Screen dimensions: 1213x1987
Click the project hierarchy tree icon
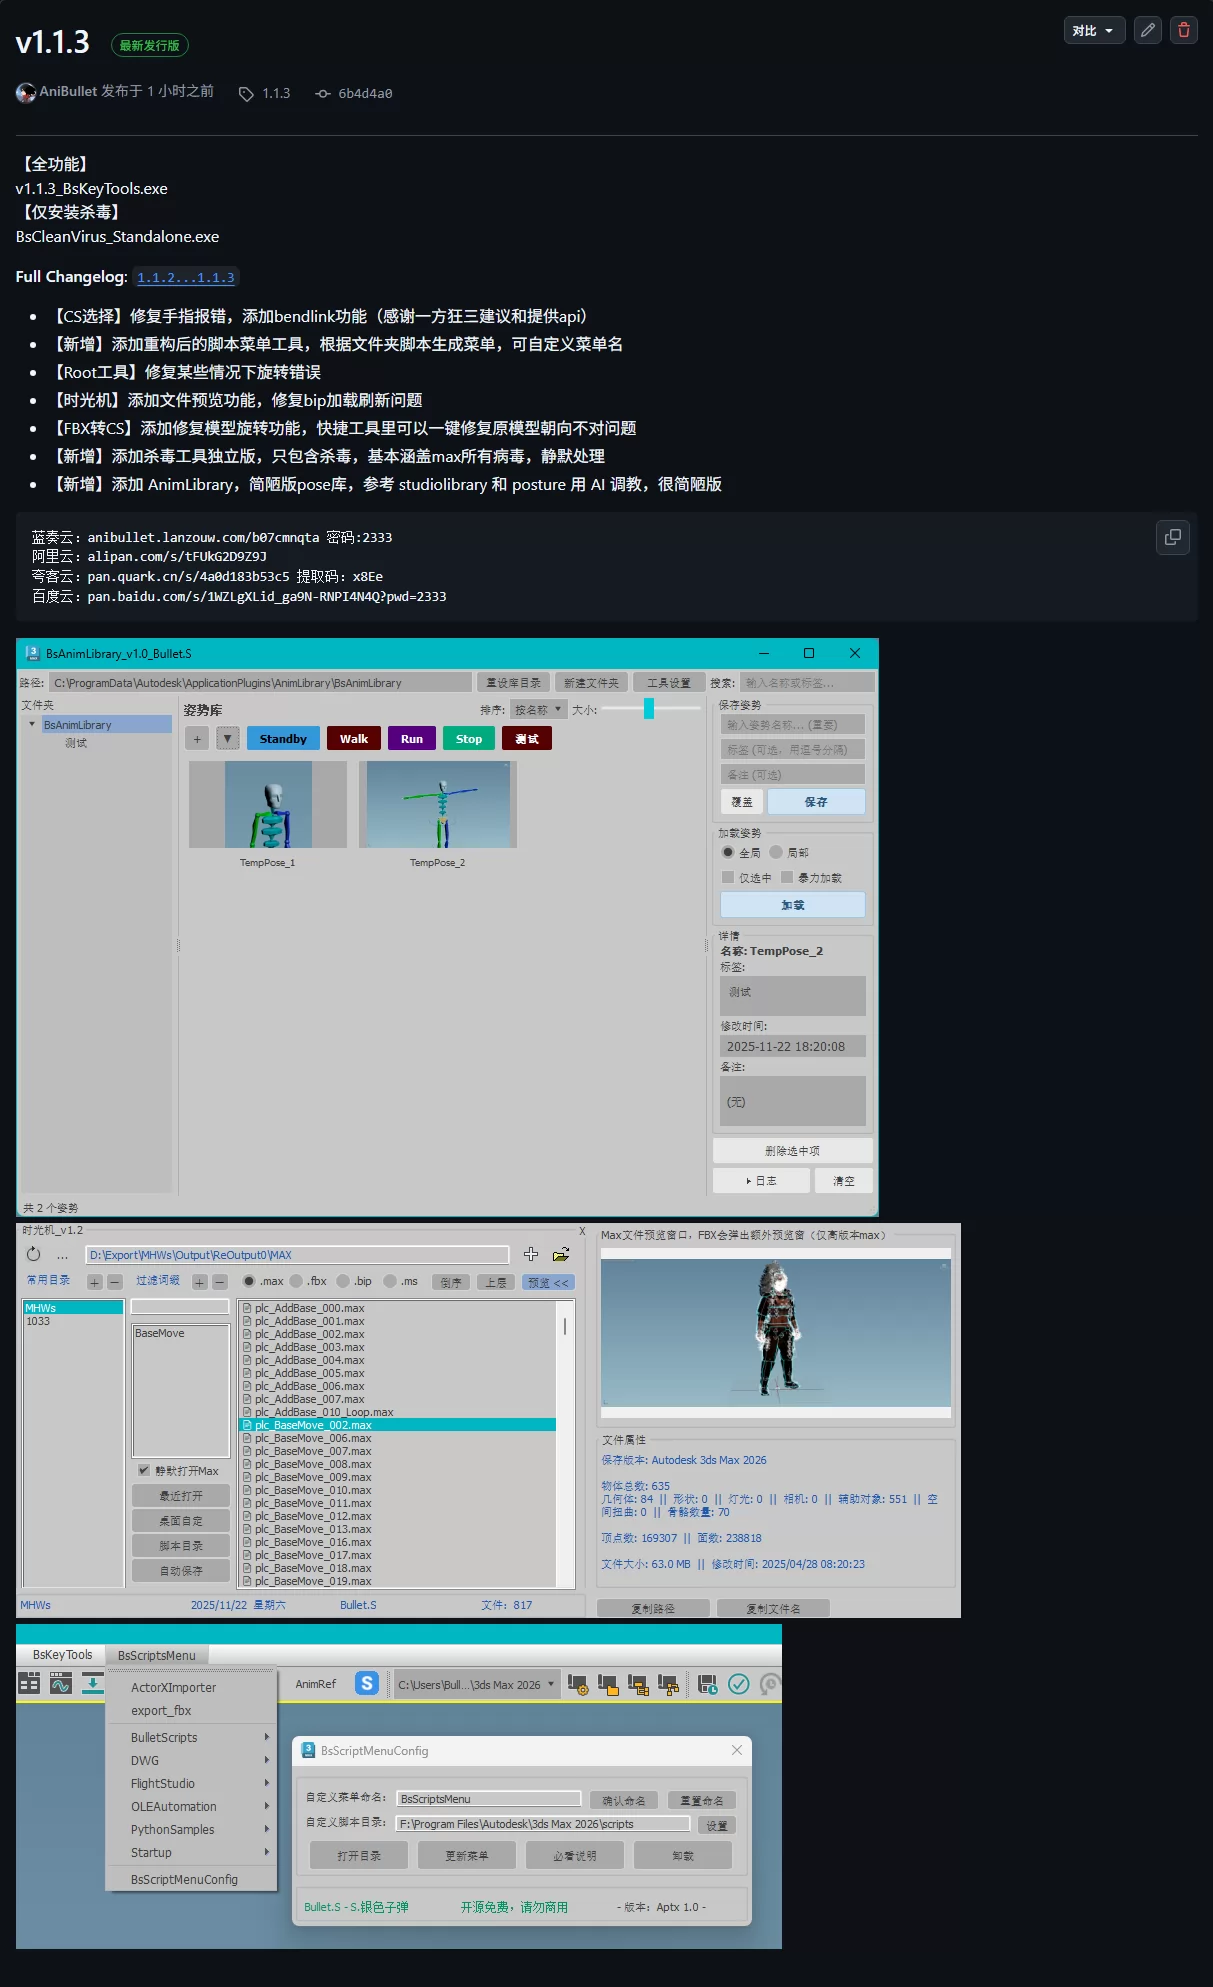point(668,1684)
